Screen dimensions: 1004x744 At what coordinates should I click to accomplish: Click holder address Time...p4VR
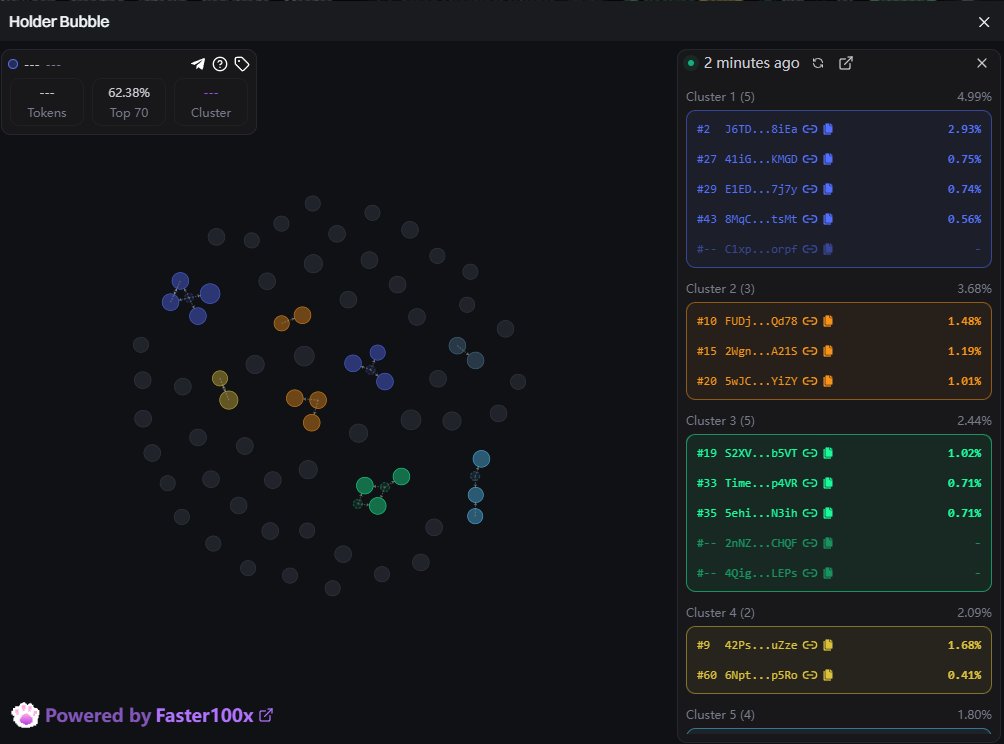[761, 483]
